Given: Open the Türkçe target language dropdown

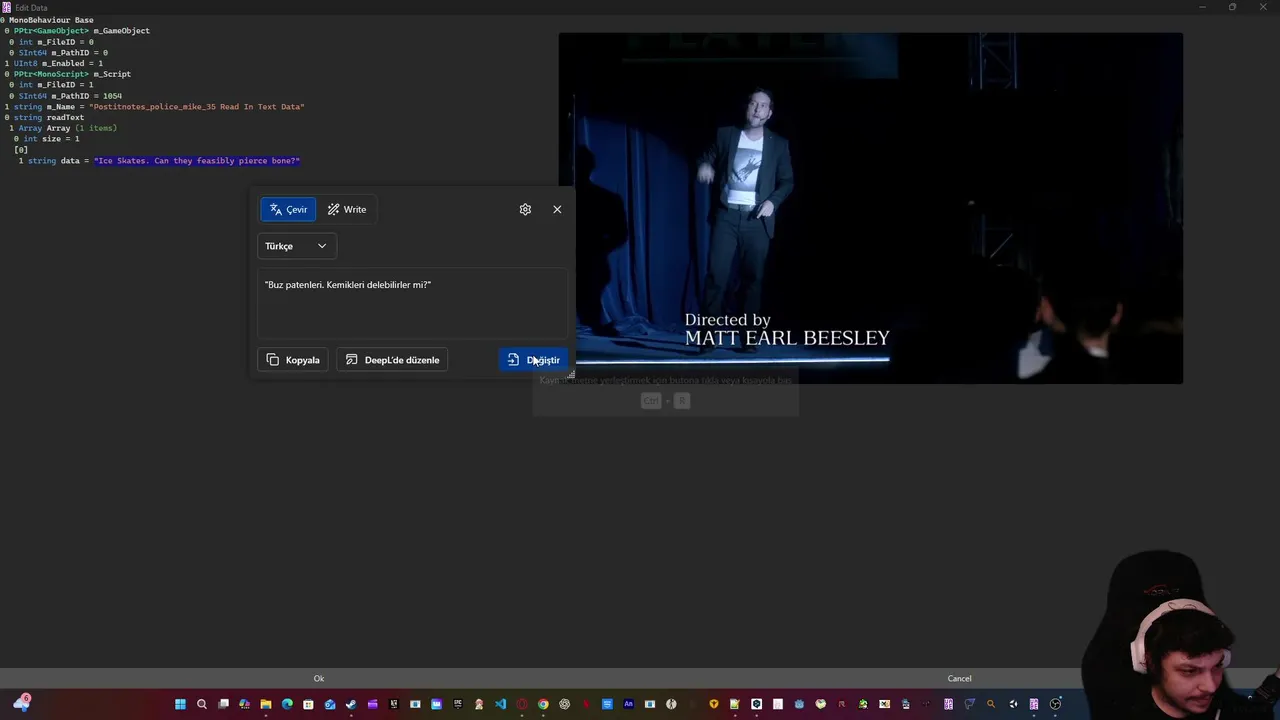Looking at the screenshot, I should pyautogui.click(x=296, y=246).
